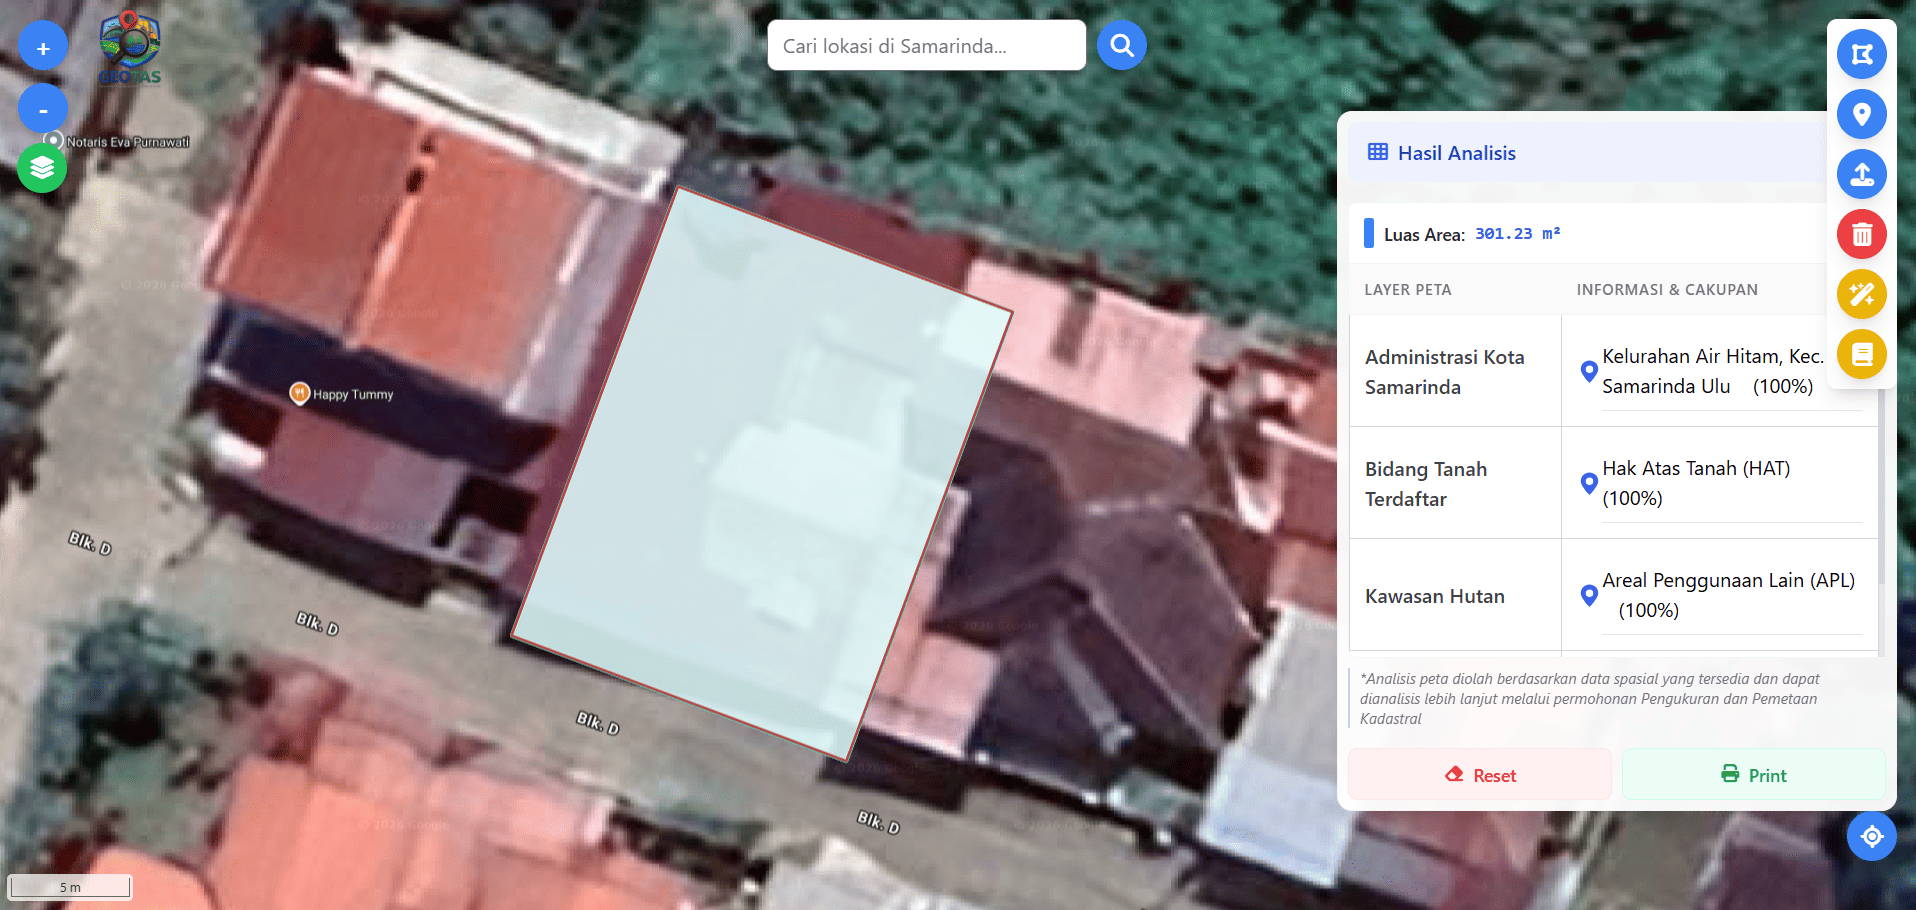Click the upload file button
Image resolution: width=1916 pixels, height=910 pixels.
coord(1861,174)
